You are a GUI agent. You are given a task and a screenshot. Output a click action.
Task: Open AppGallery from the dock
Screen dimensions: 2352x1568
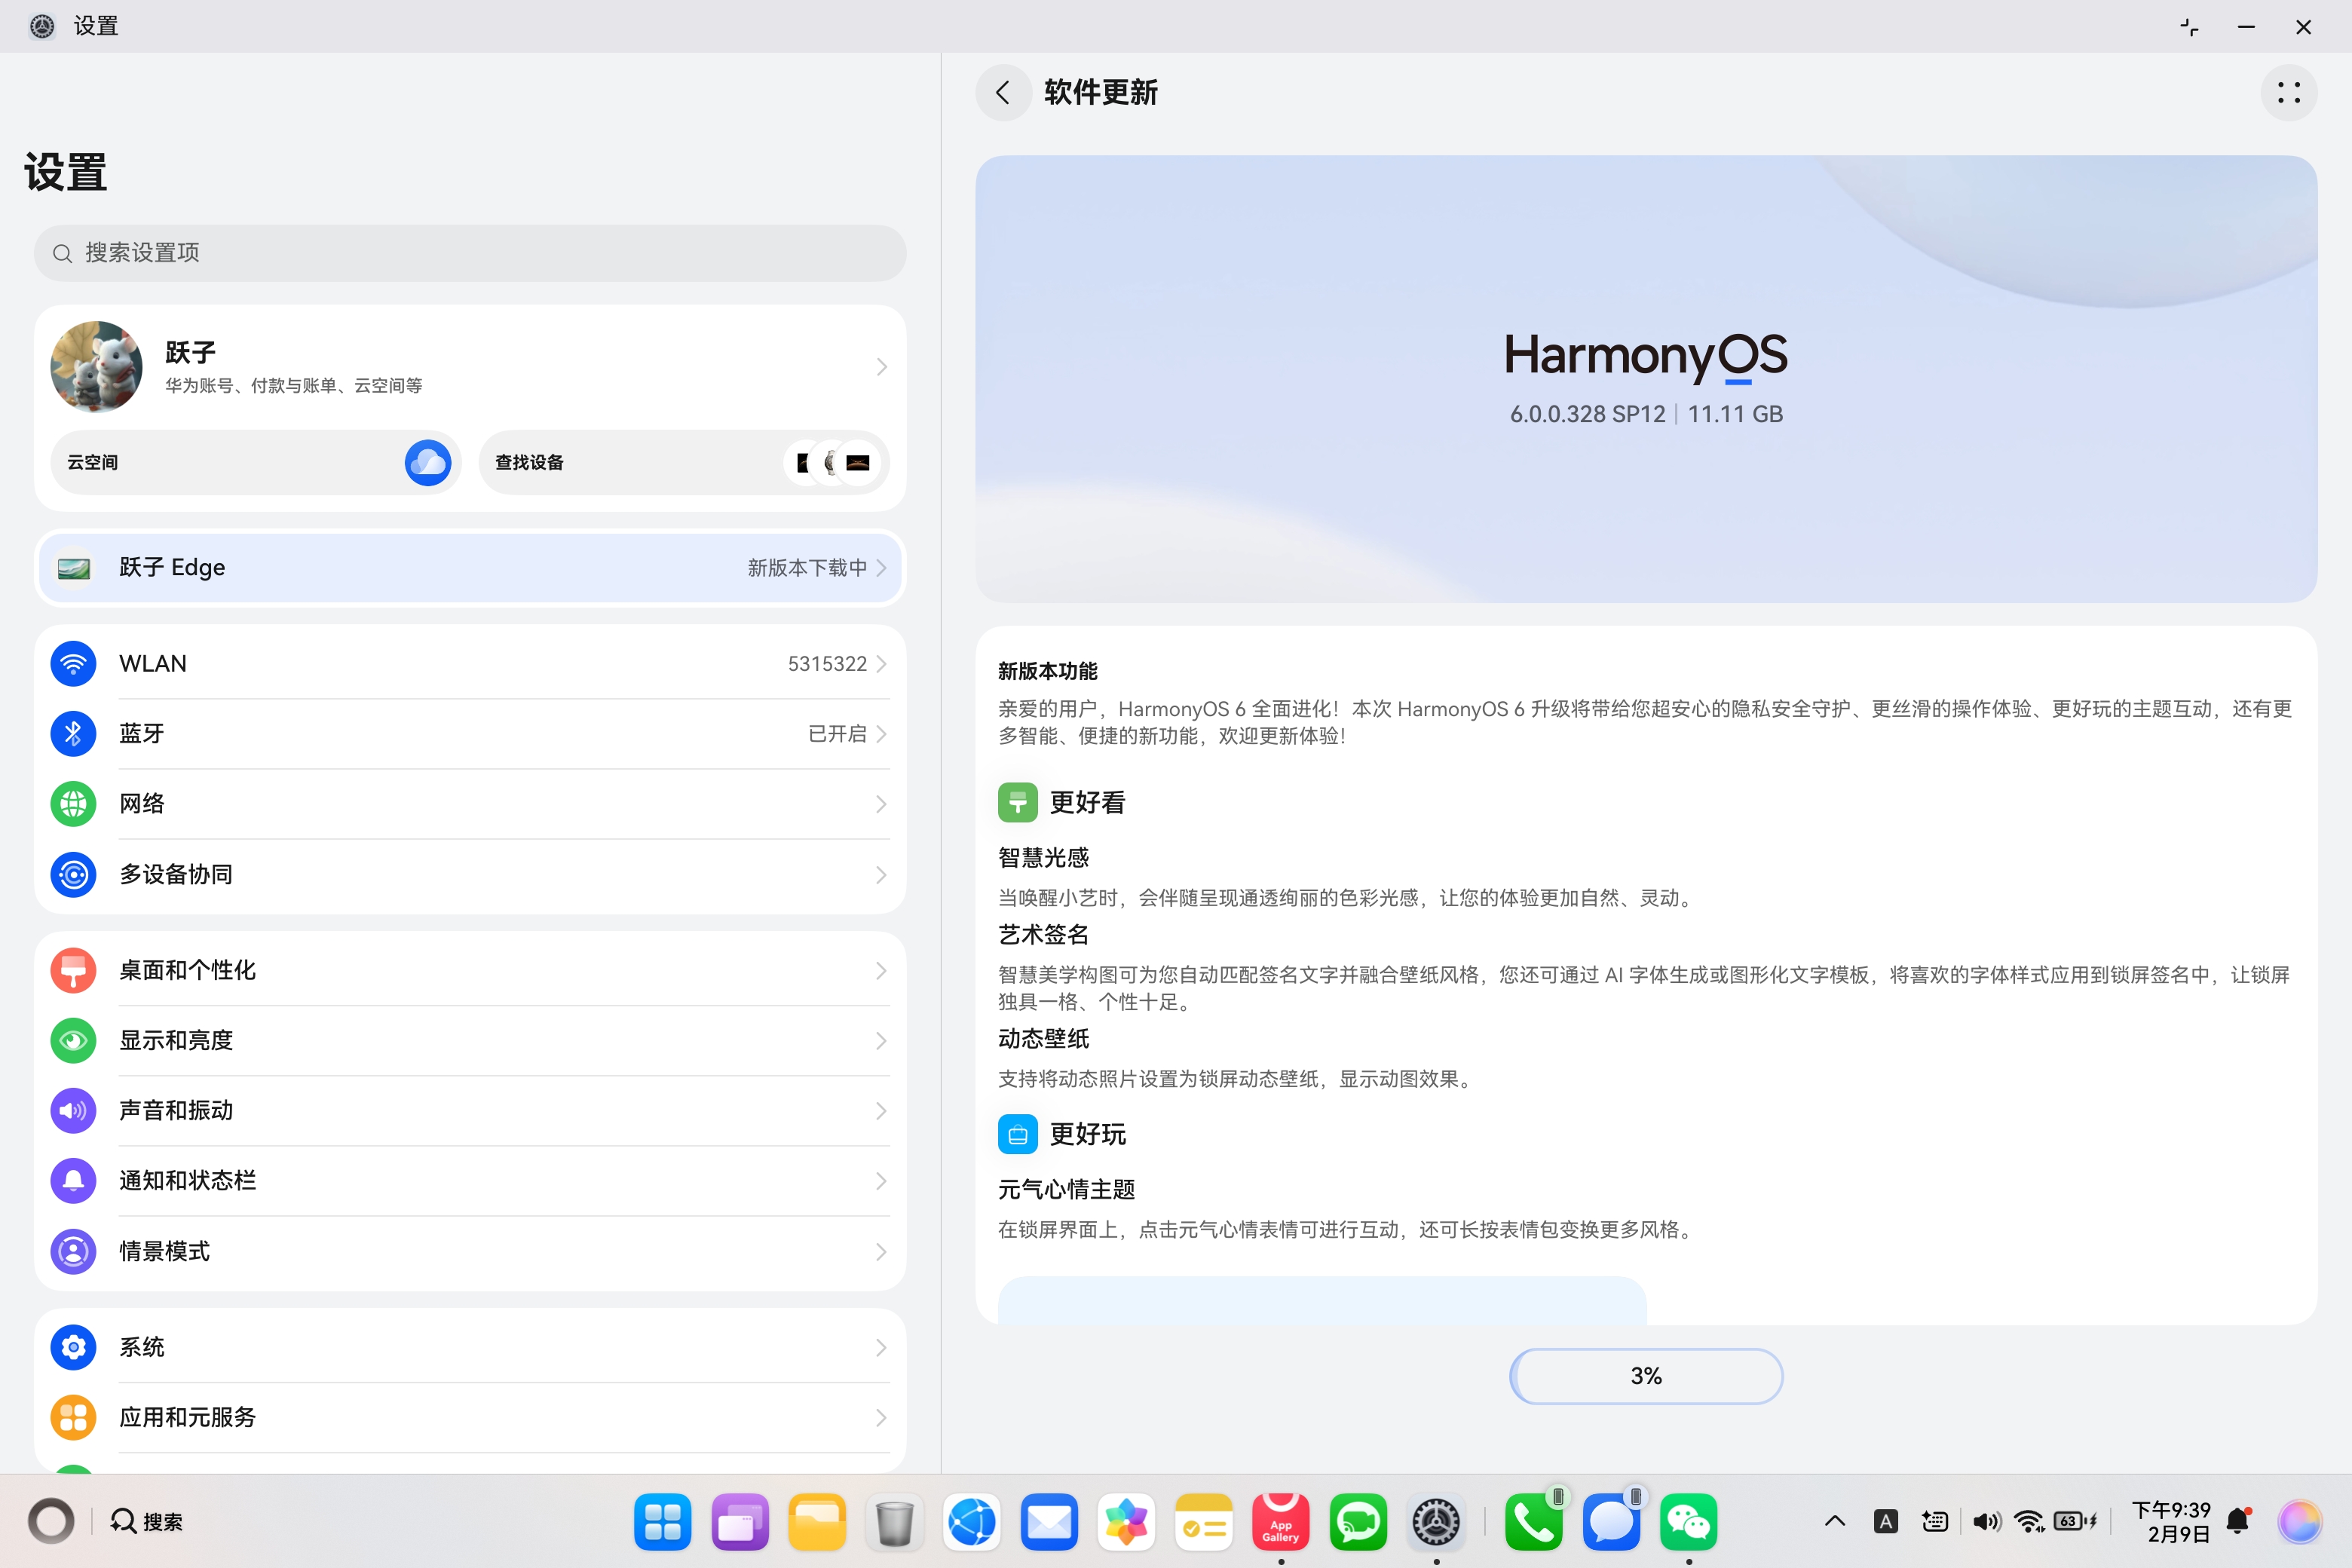coord(1280,1522)
